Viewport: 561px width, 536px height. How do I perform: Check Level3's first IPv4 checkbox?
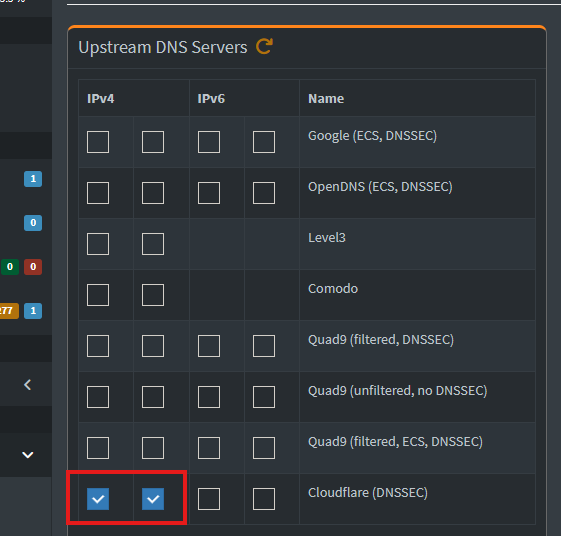(98, 244)
